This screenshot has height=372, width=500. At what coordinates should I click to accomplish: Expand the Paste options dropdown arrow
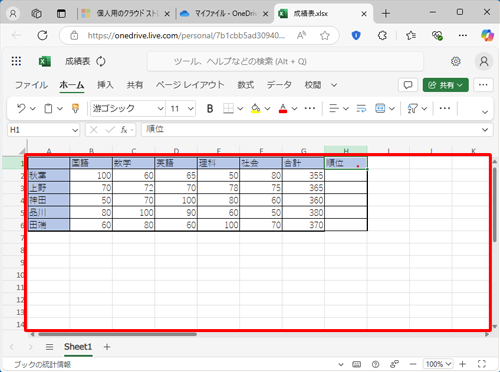click(60, 109)
